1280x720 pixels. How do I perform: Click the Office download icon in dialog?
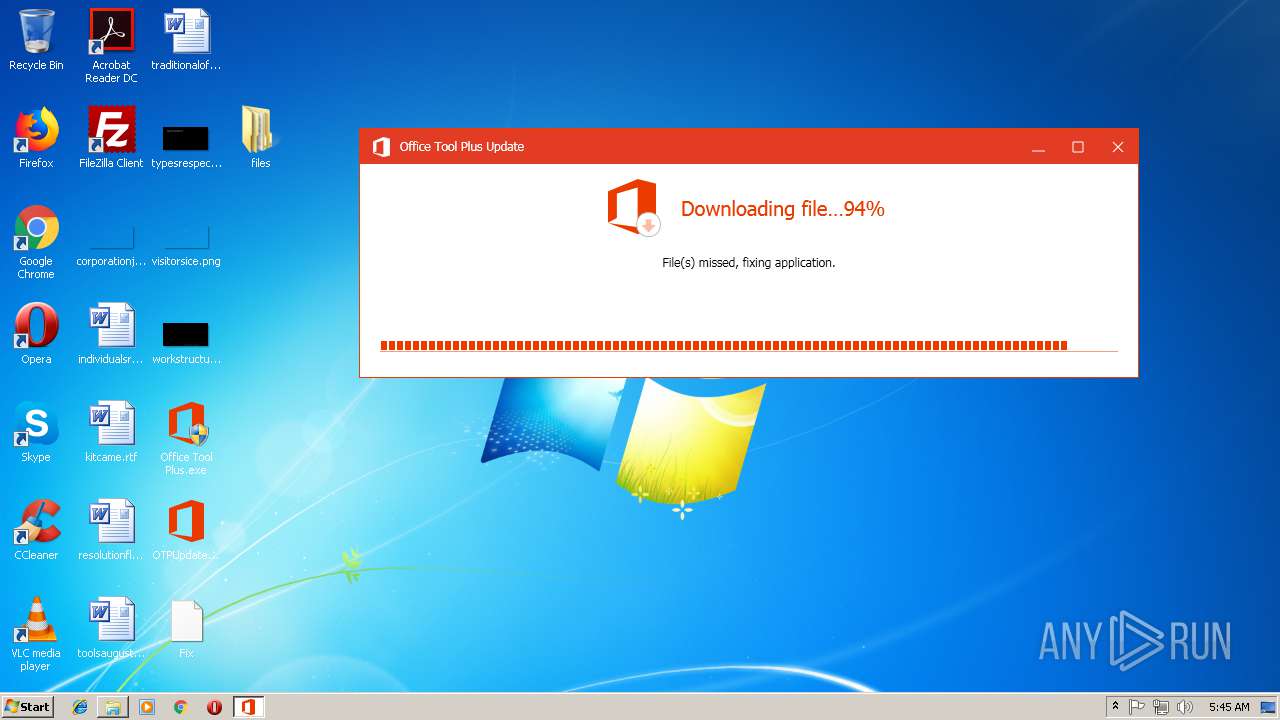(632, 208)
